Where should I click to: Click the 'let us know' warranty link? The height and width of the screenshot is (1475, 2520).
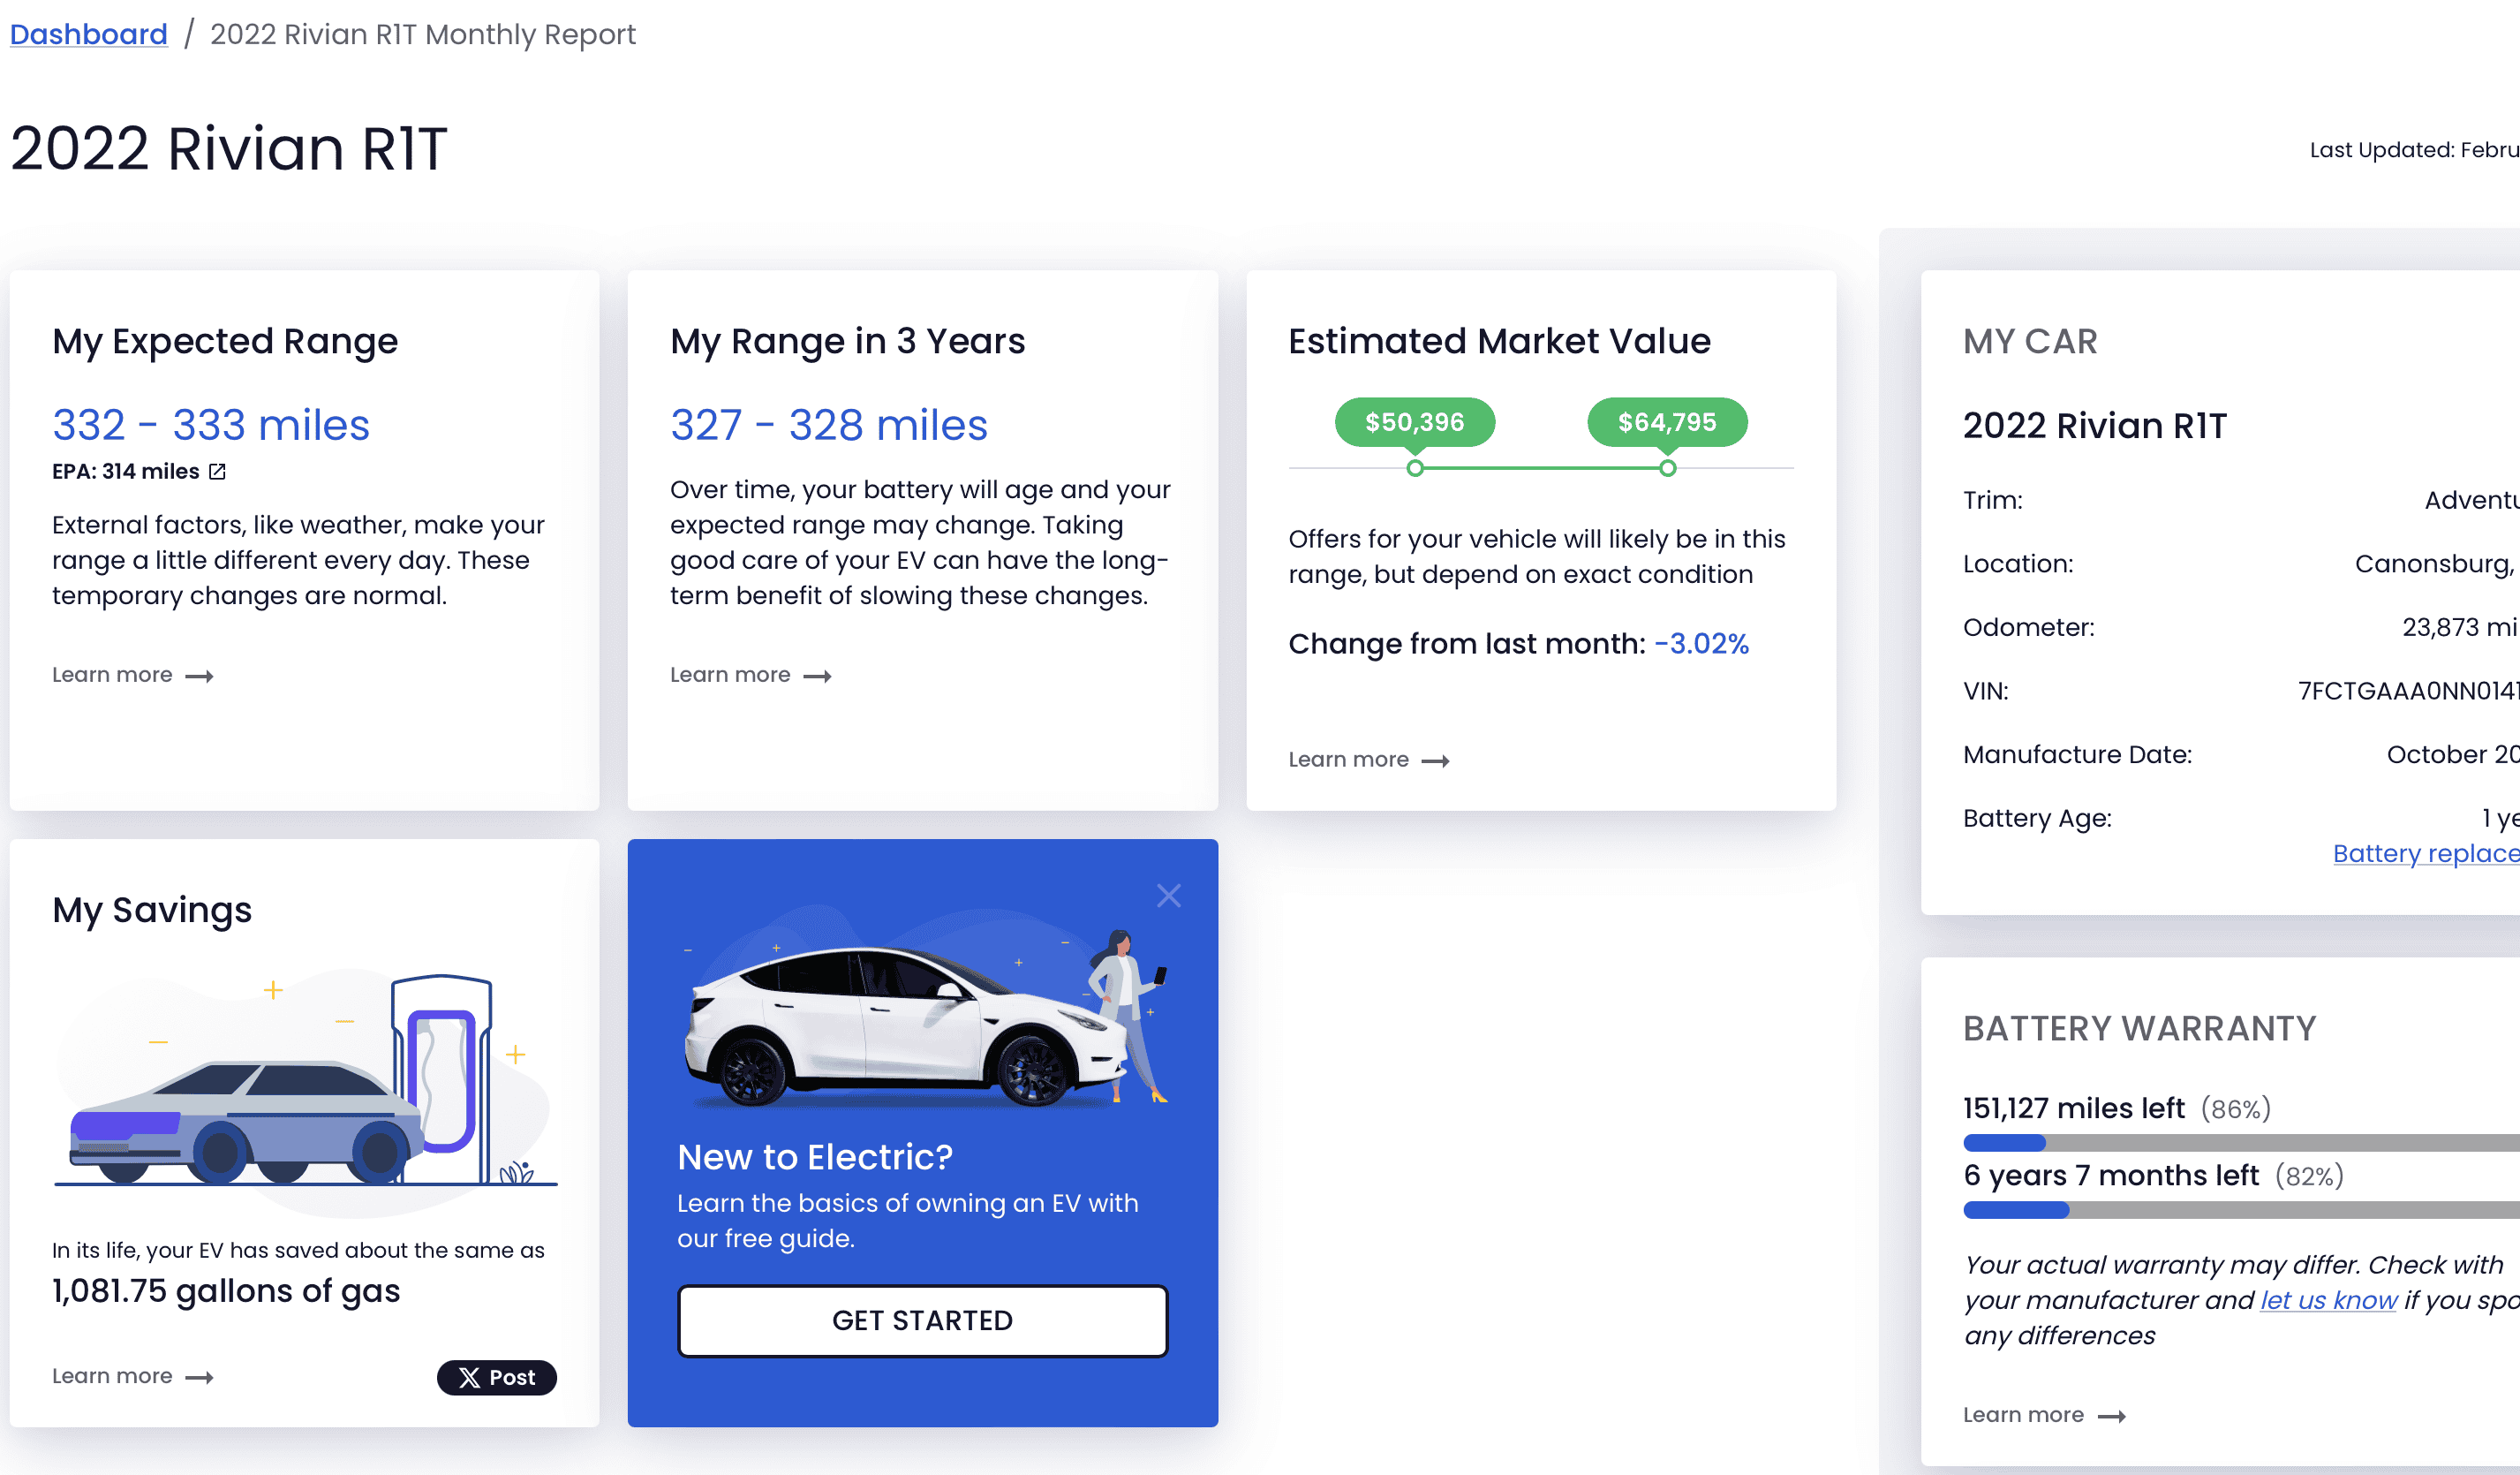click(x=2328, y=1299)
